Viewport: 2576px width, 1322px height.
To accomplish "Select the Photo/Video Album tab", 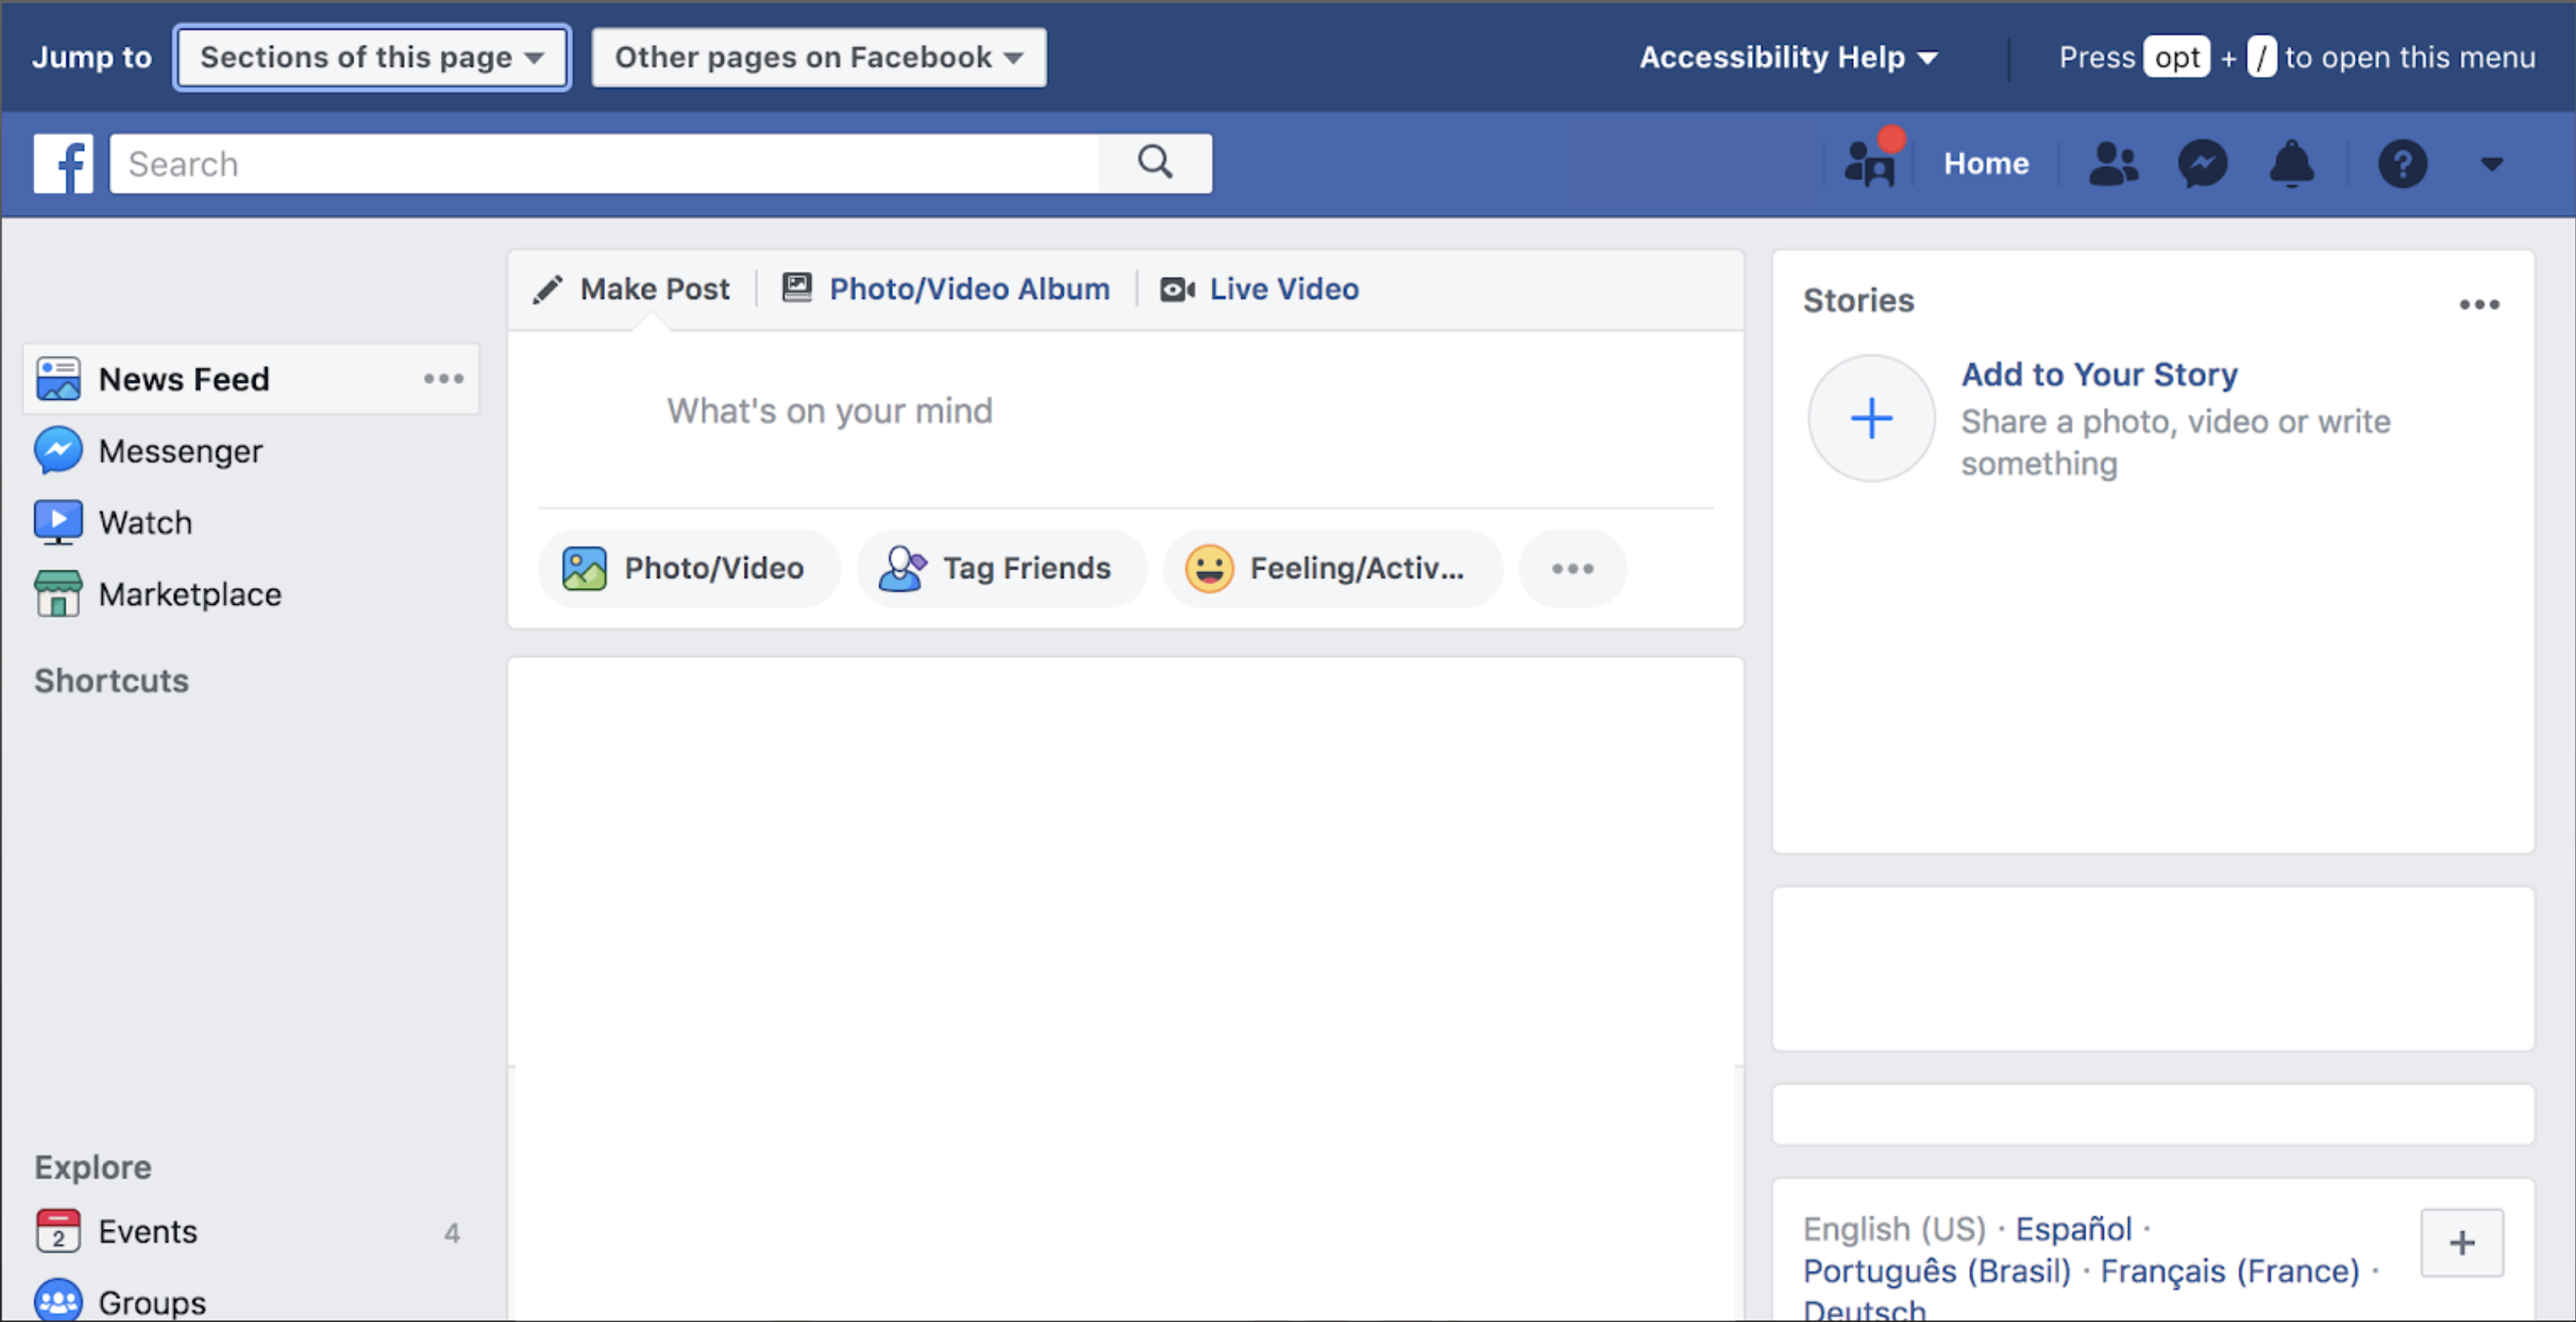I will pyautogui.click(x=946, y=289).
